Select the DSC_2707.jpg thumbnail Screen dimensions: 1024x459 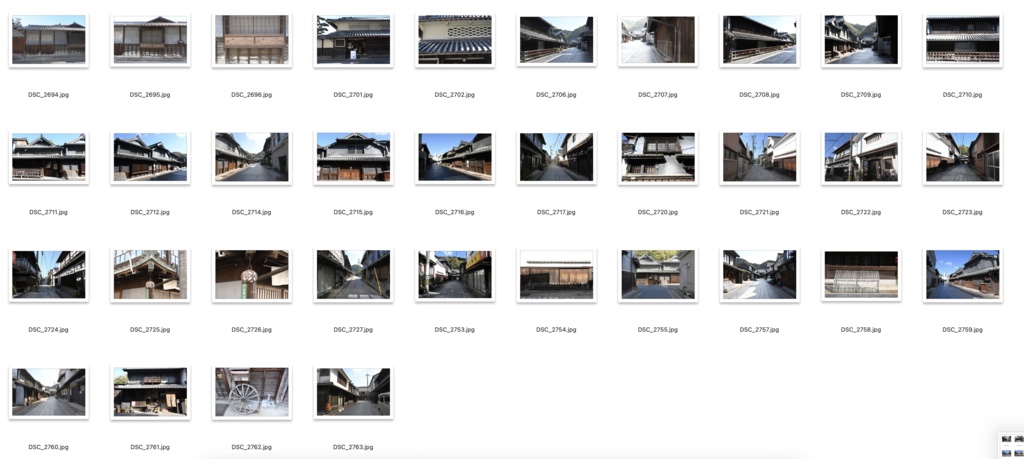pyautogui.click(x=658, y=39)
